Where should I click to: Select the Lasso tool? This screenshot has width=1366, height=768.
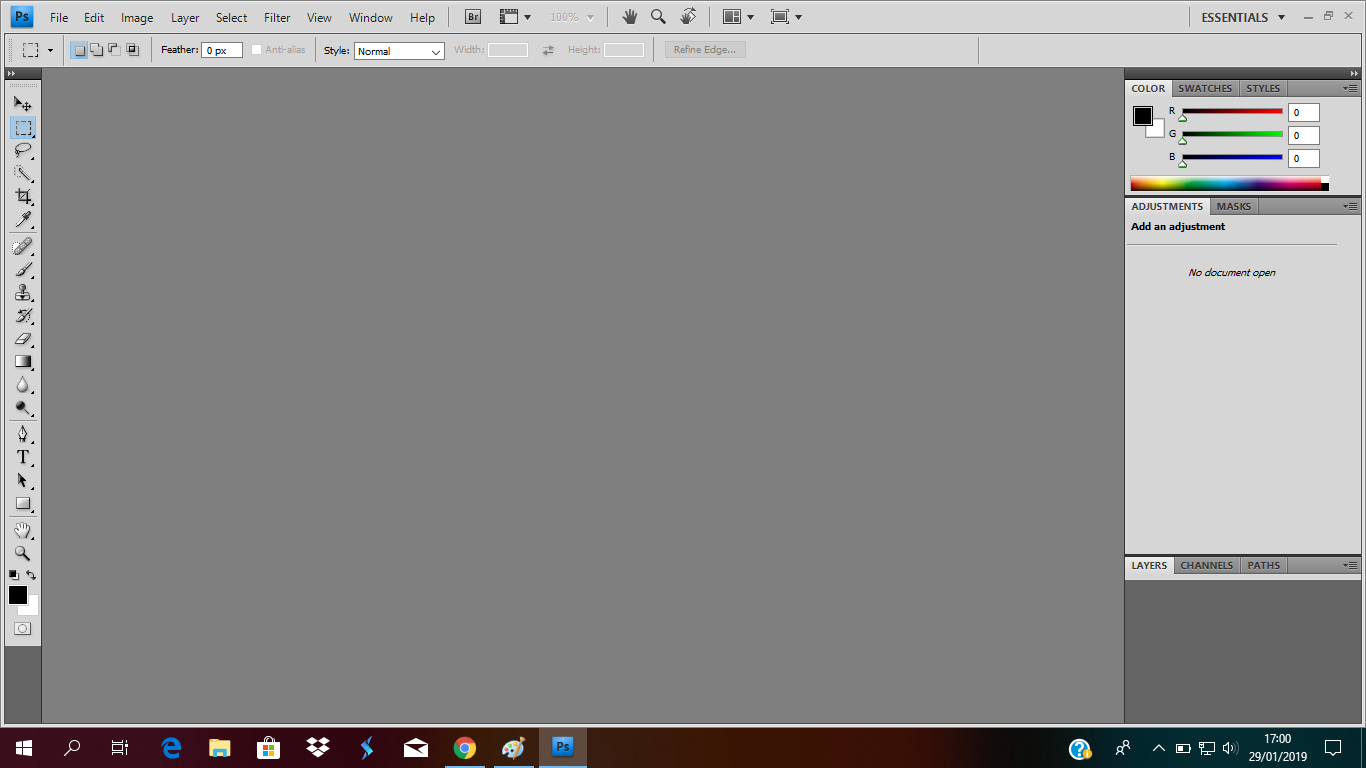(x=23, y=151)
